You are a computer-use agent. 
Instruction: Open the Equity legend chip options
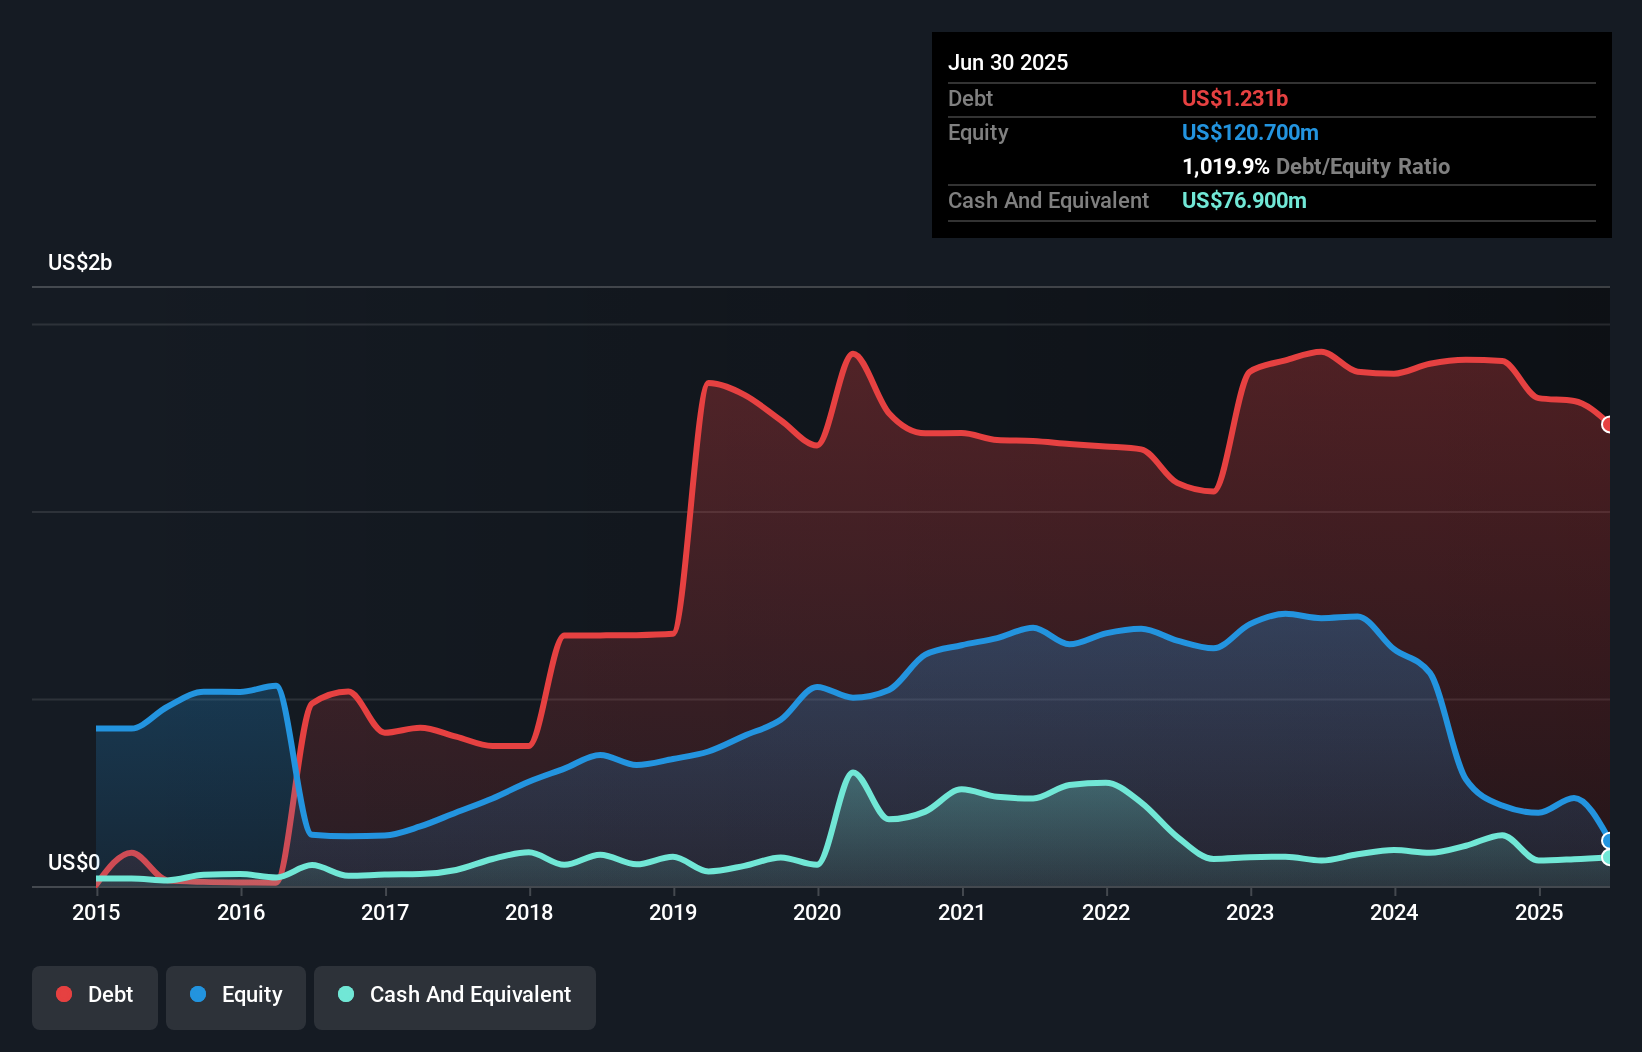click(235, 994)
